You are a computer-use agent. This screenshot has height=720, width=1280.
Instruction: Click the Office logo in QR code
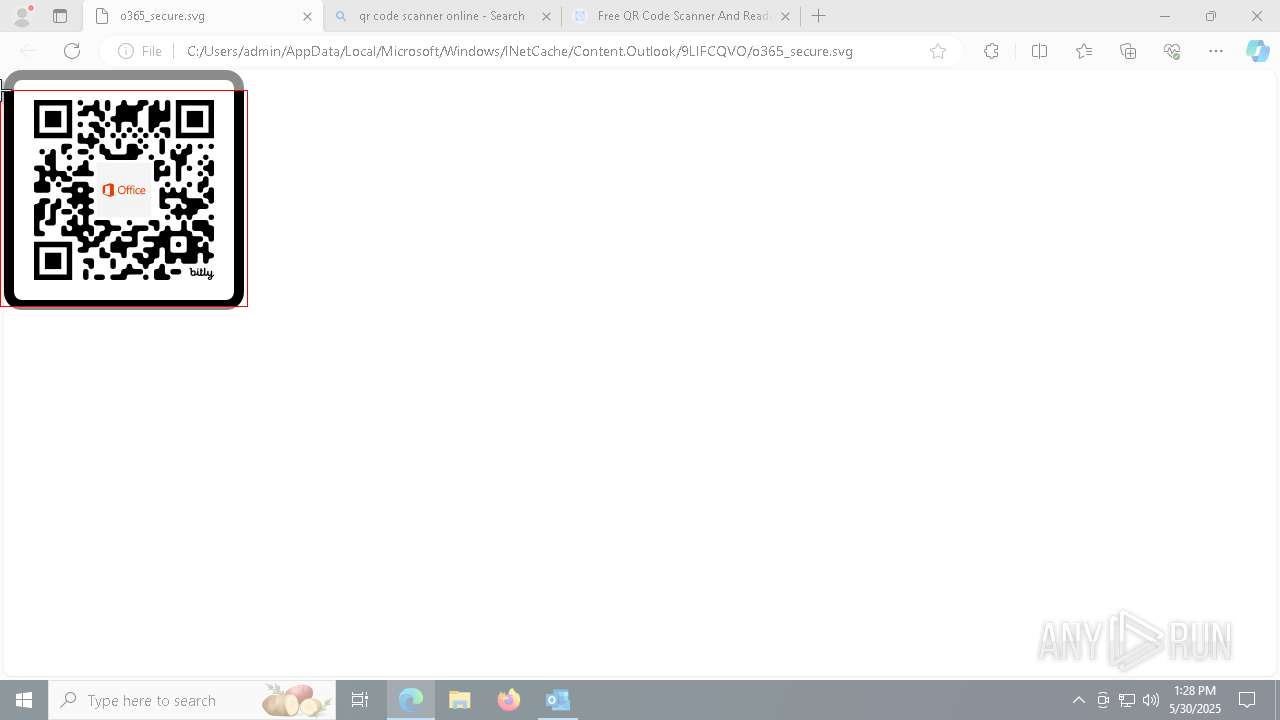click(124, 190)
